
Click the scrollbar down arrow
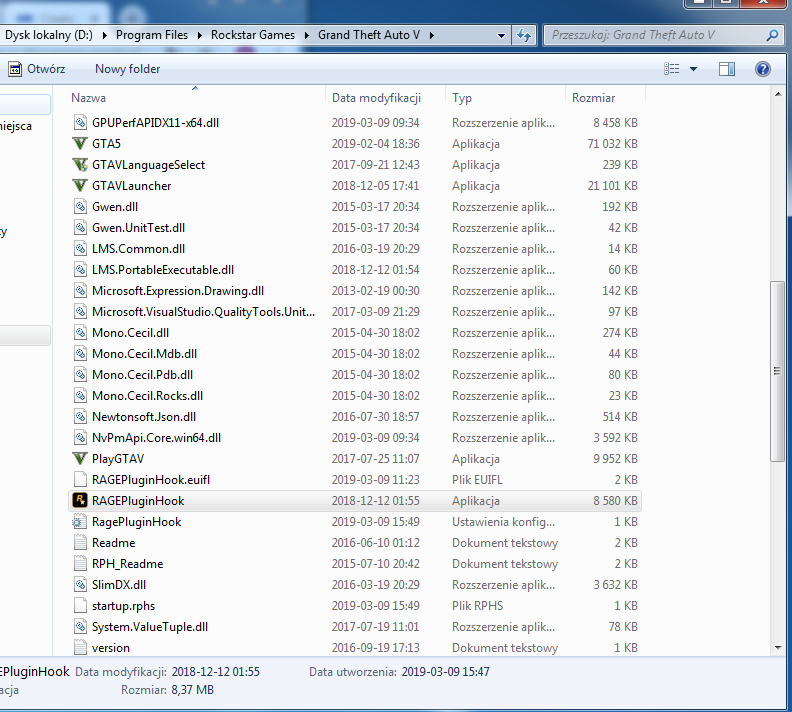tap(778, 648)
